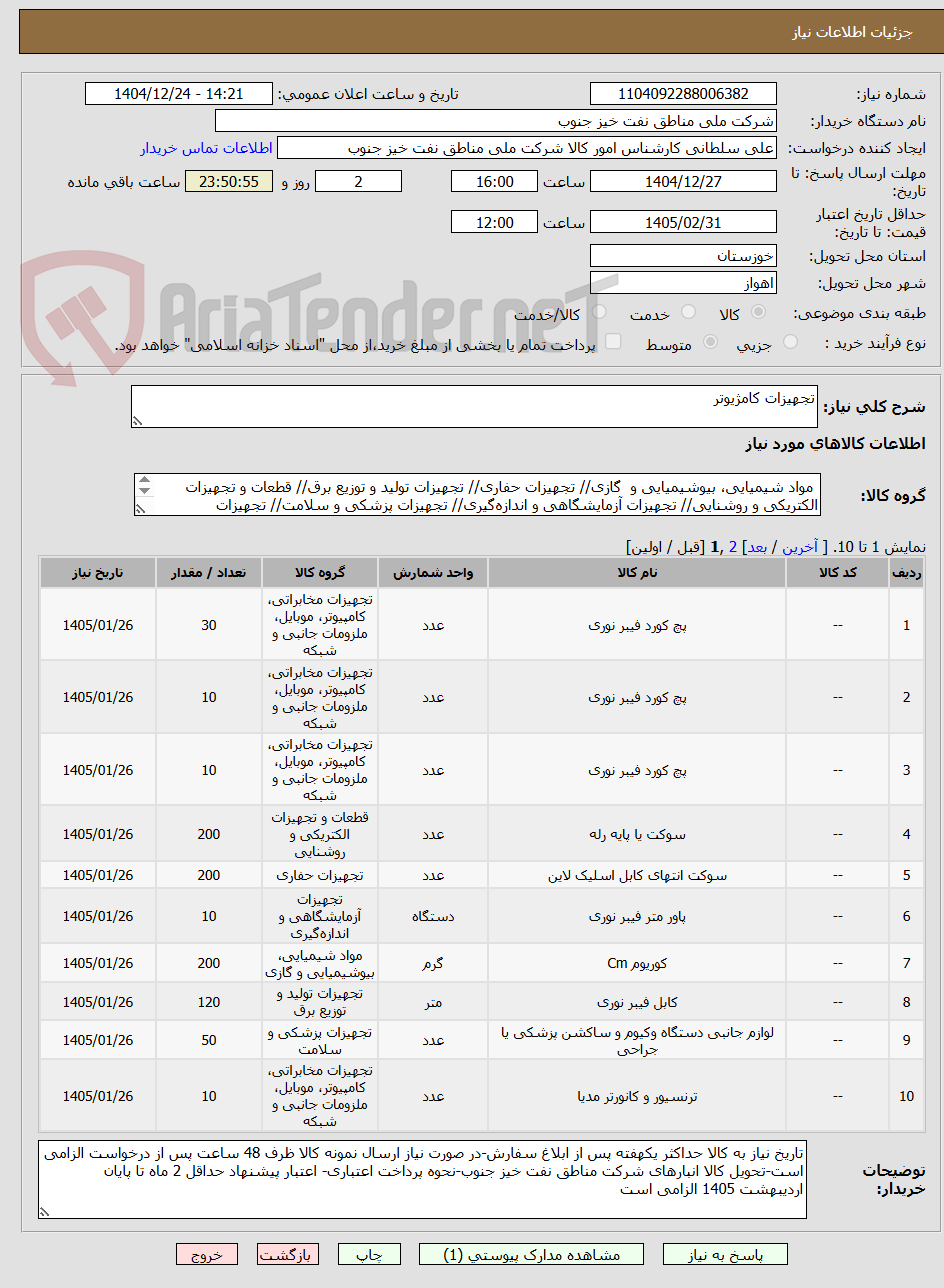944x1288 pixels.
Task: Click the remaining days field showing 2
Action: pos(358,181)
